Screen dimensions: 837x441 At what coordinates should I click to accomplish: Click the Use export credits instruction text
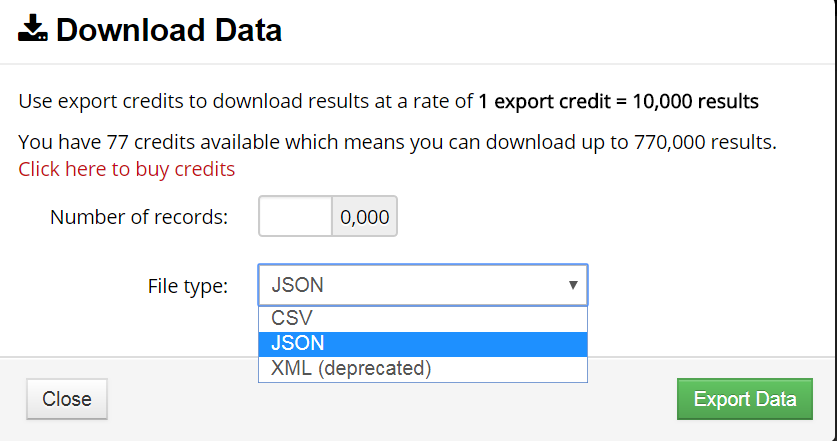[x=246, y=101]
